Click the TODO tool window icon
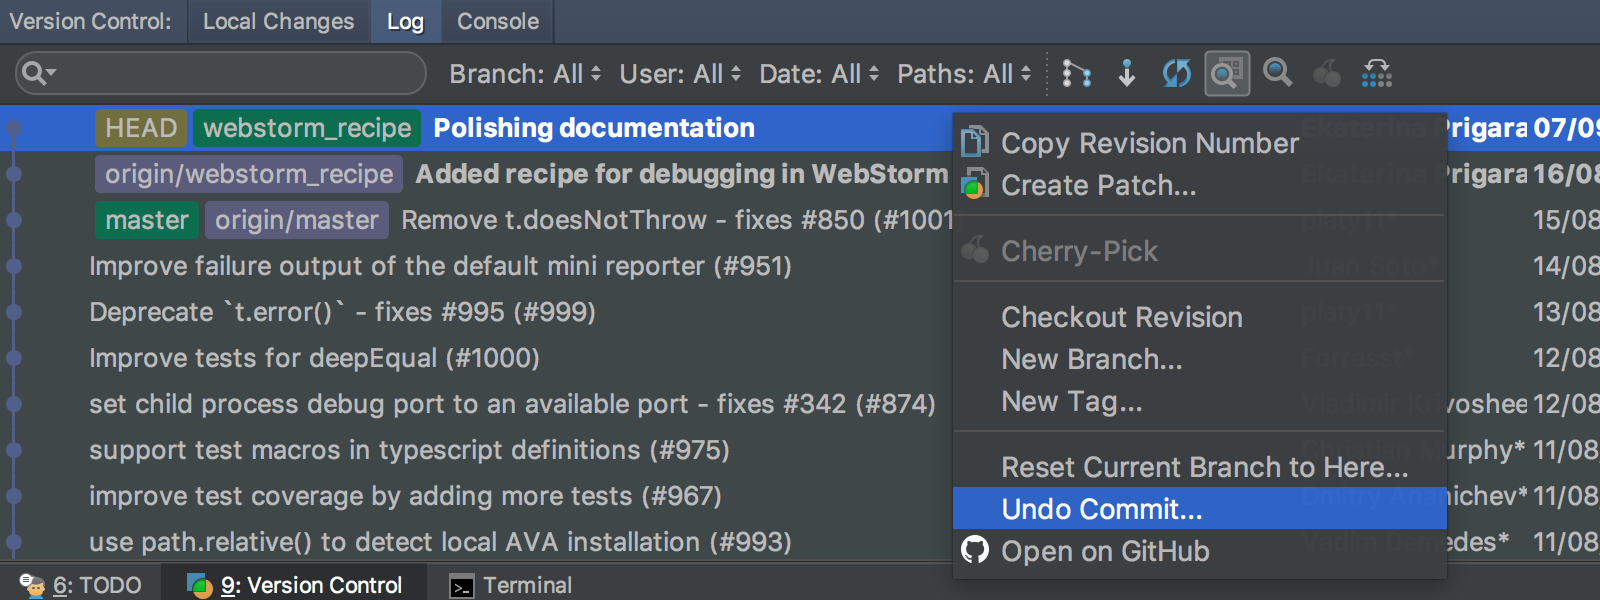Image resolution: width=1600 pixels, height=600 pixels. pos(33,586)
